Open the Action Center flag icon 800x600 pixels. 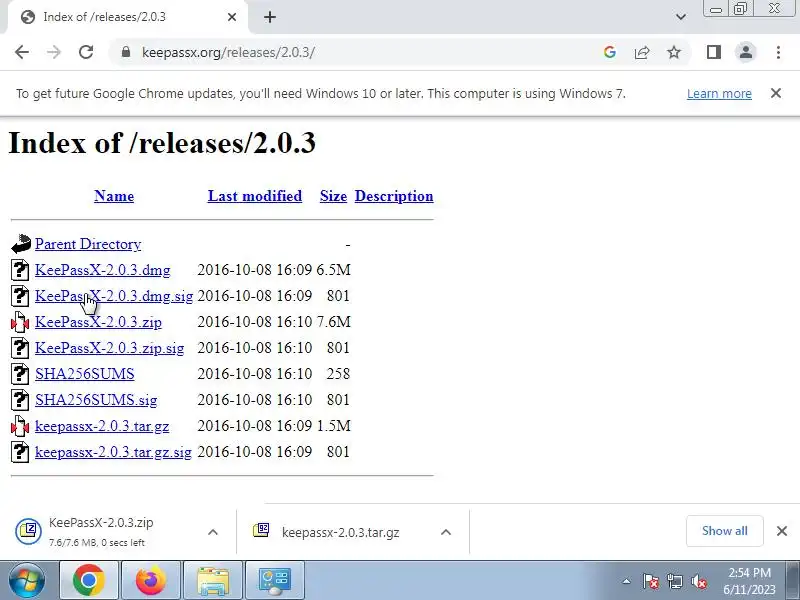651,581
